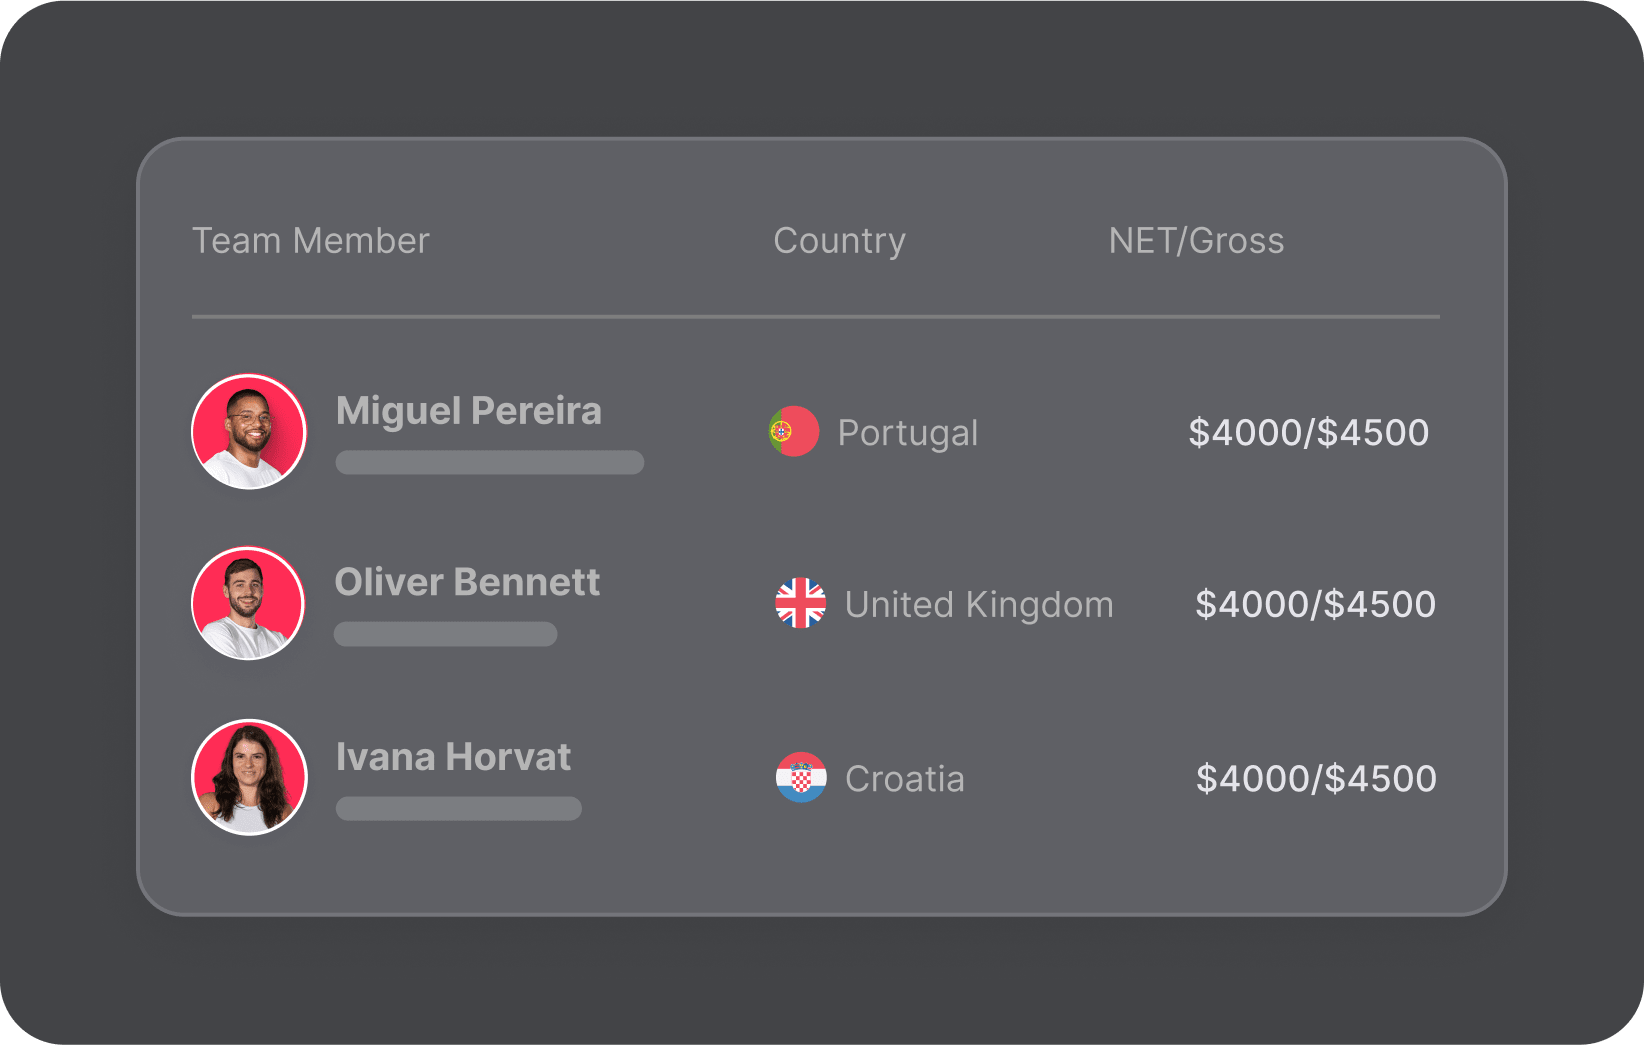Click Ivana Horvat's $4000/$4500 amount
The width and height of the screenshot is (1644, 1045).
click(1316, 778)
